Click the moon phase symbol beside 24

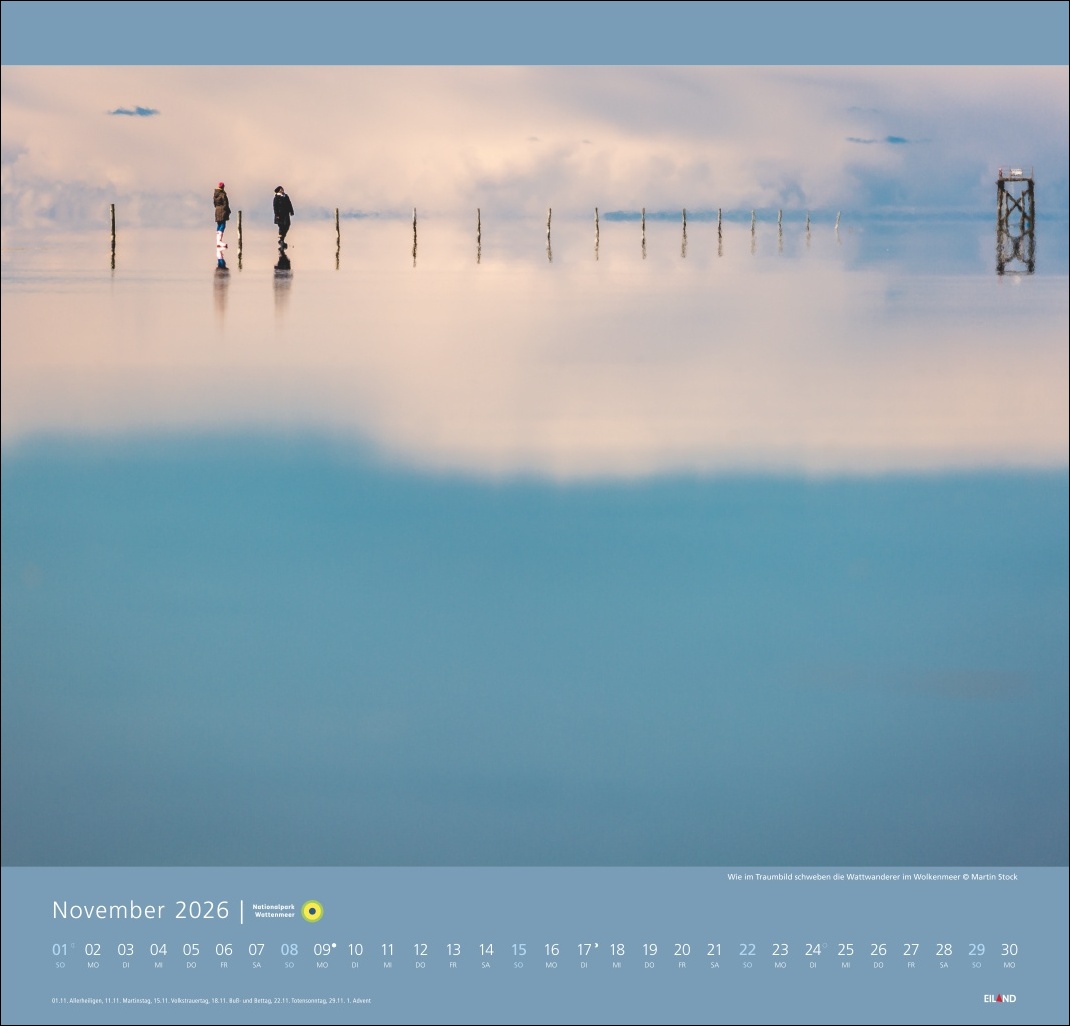click(x=824, y=944)
